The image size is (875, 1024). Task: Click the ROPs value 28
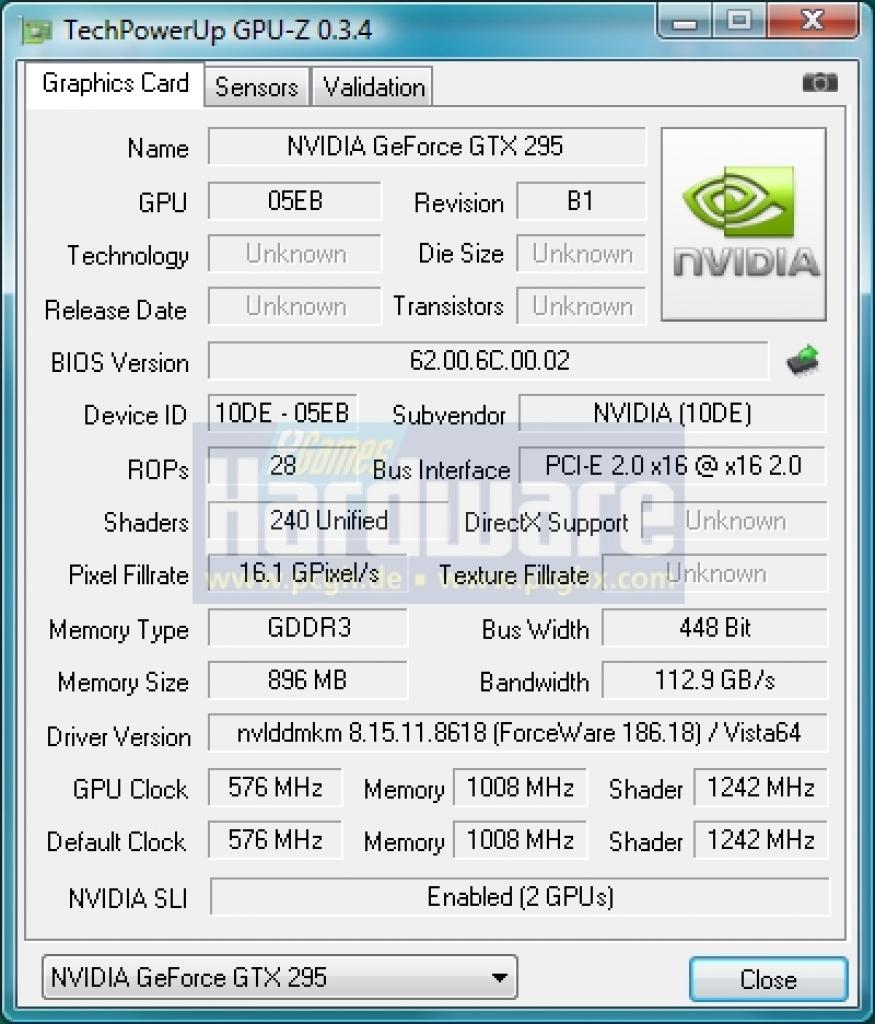[283, 466]
